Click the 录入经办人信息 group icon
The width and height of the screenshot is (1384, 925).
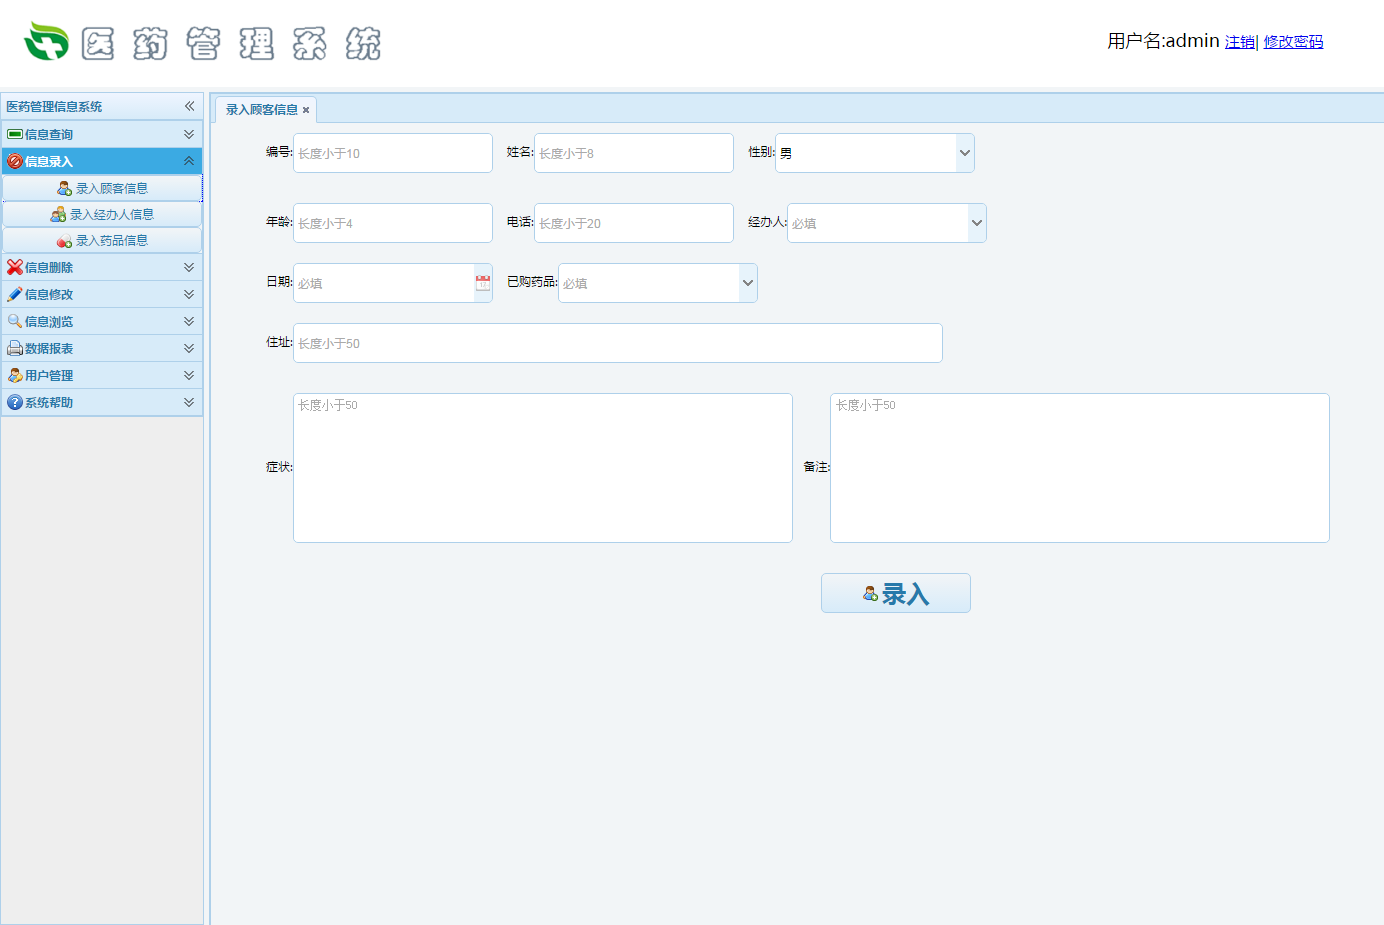click(58, 214)
